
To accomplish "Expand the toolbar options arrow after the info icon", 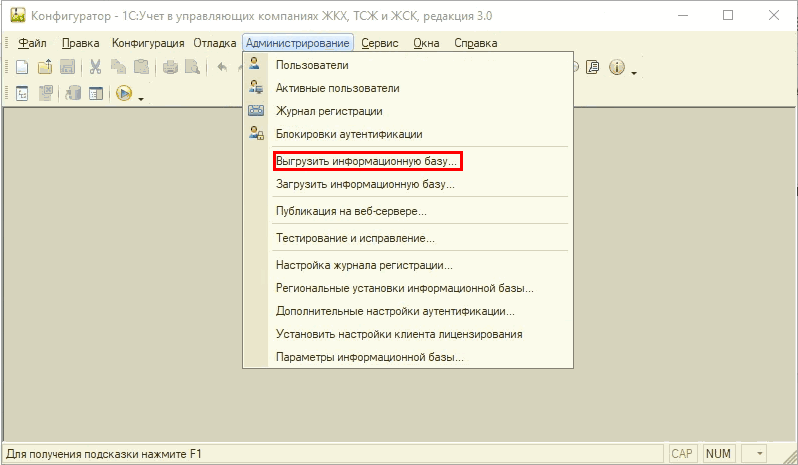I will tap(634, 73).
